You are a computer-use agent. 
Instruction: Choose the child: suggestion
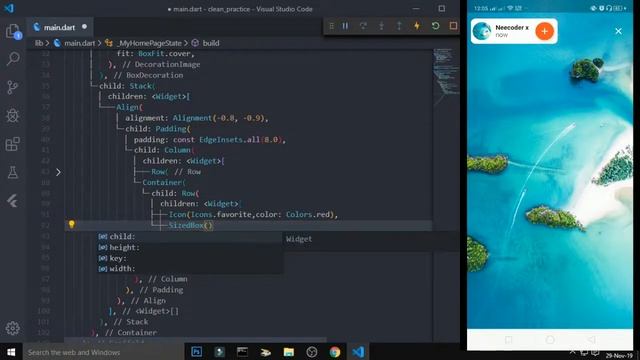tap(190, 236)
